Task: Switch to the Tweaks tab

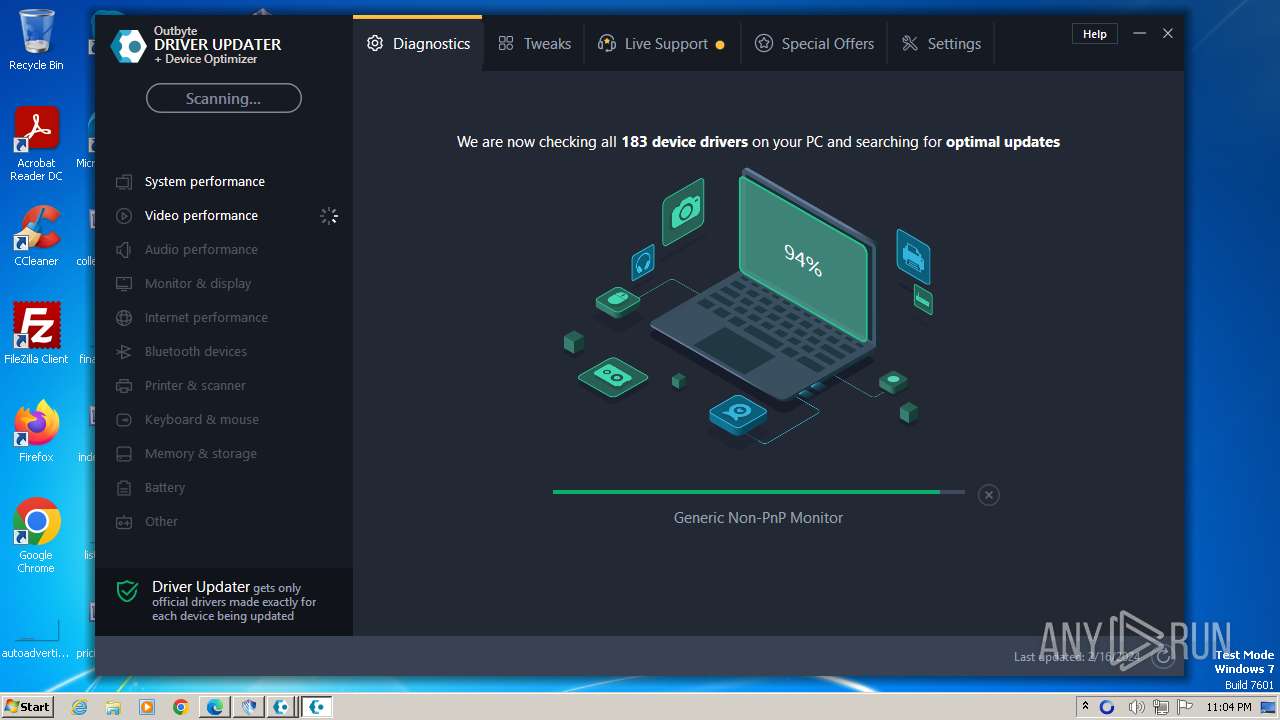Action: (535, 44)
